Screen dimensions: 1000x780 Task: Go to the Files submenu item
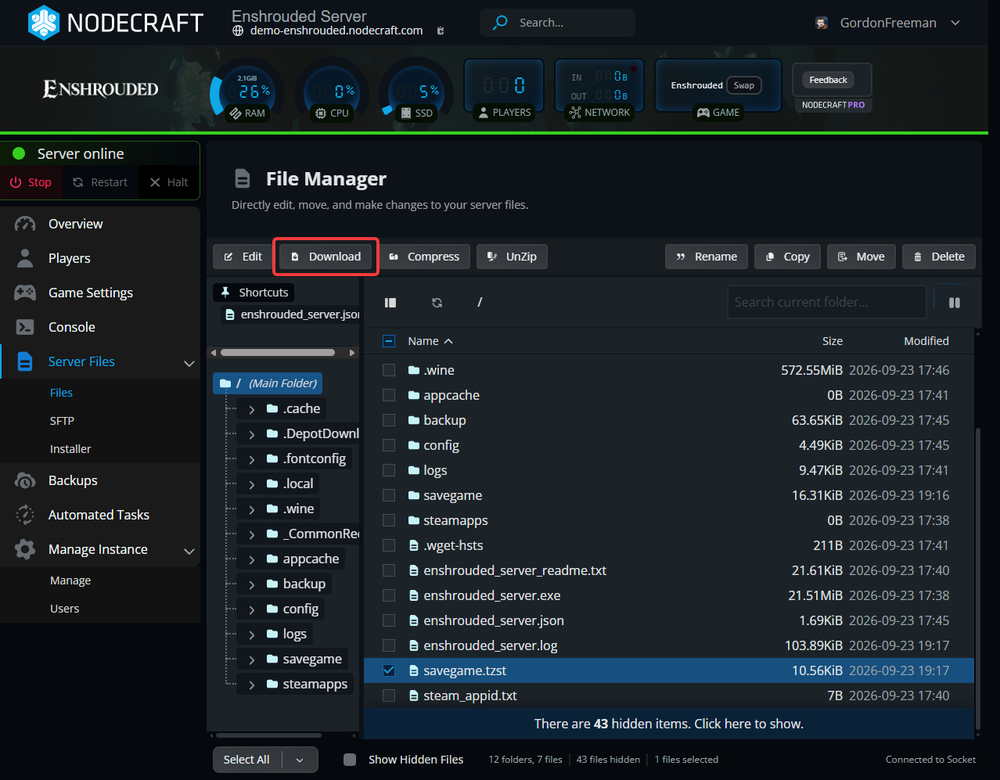tap(61, 393)
